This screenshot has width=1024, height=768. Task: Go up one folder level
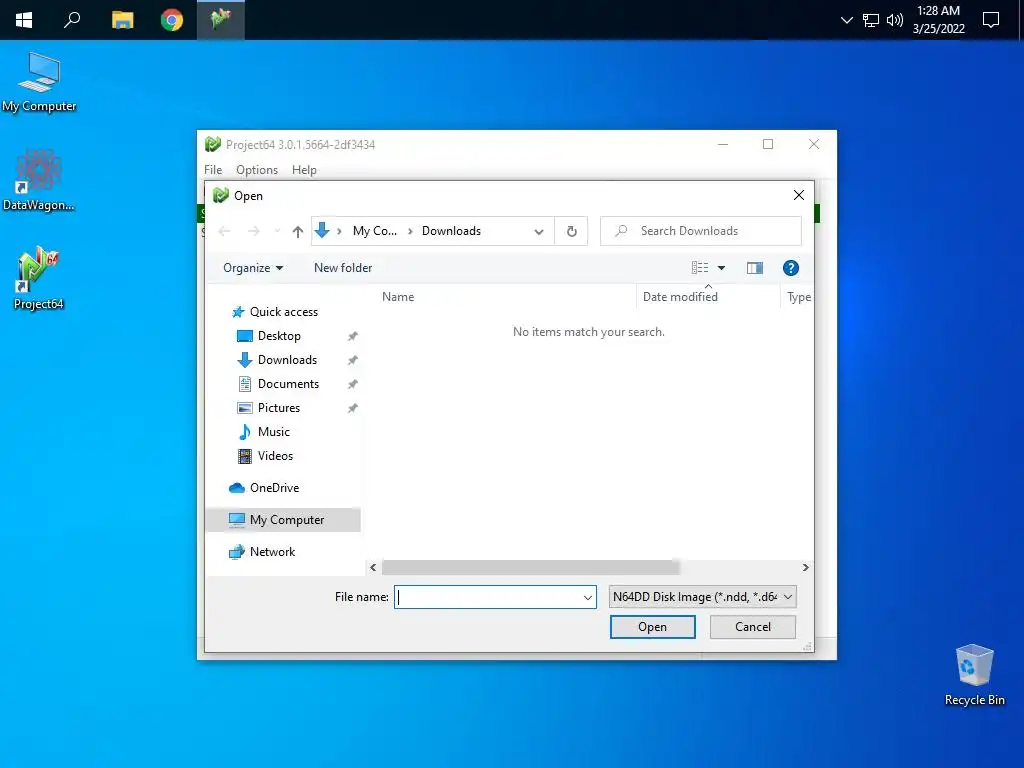click(x=298, y=231)
